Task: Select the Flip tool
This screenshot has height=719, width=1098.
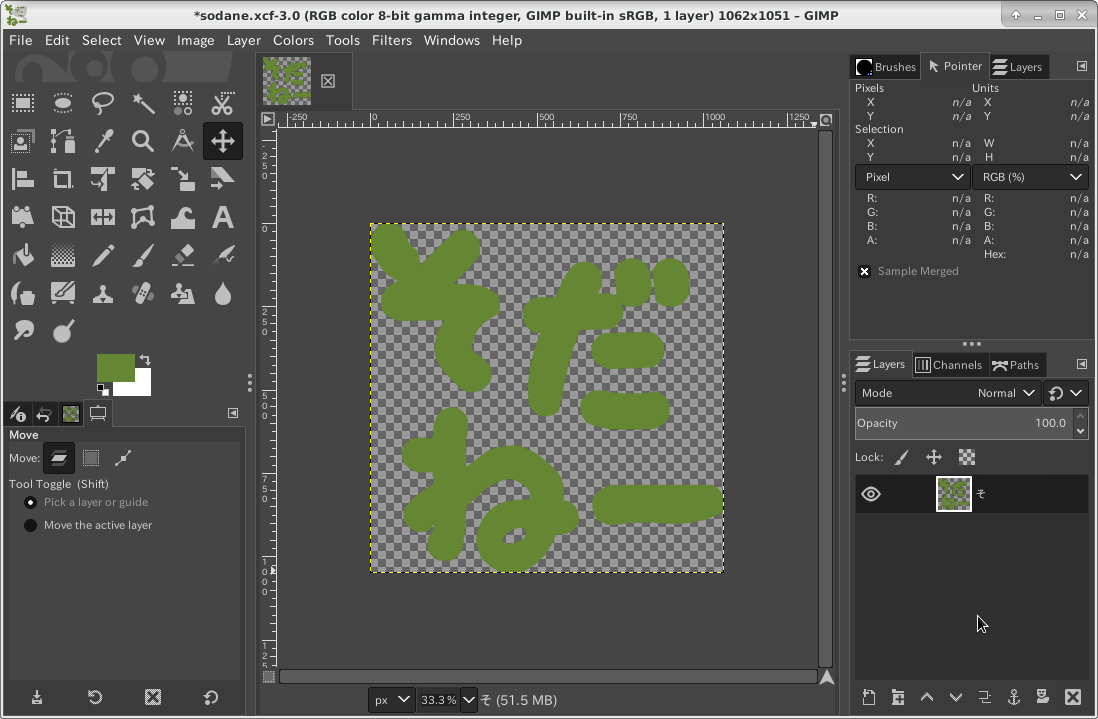Action: pos(103,217)
